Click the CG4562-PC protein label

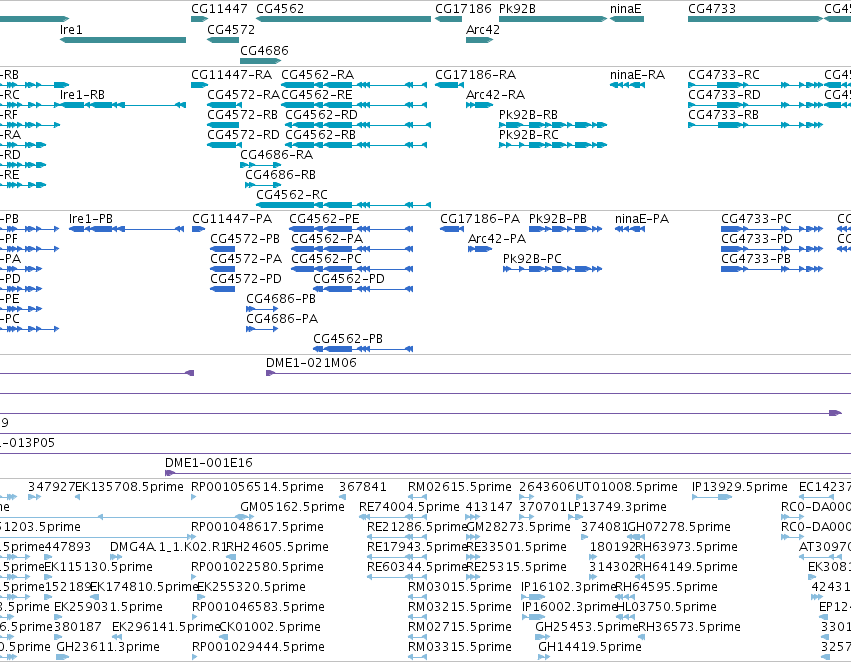(x=327, y=259)
